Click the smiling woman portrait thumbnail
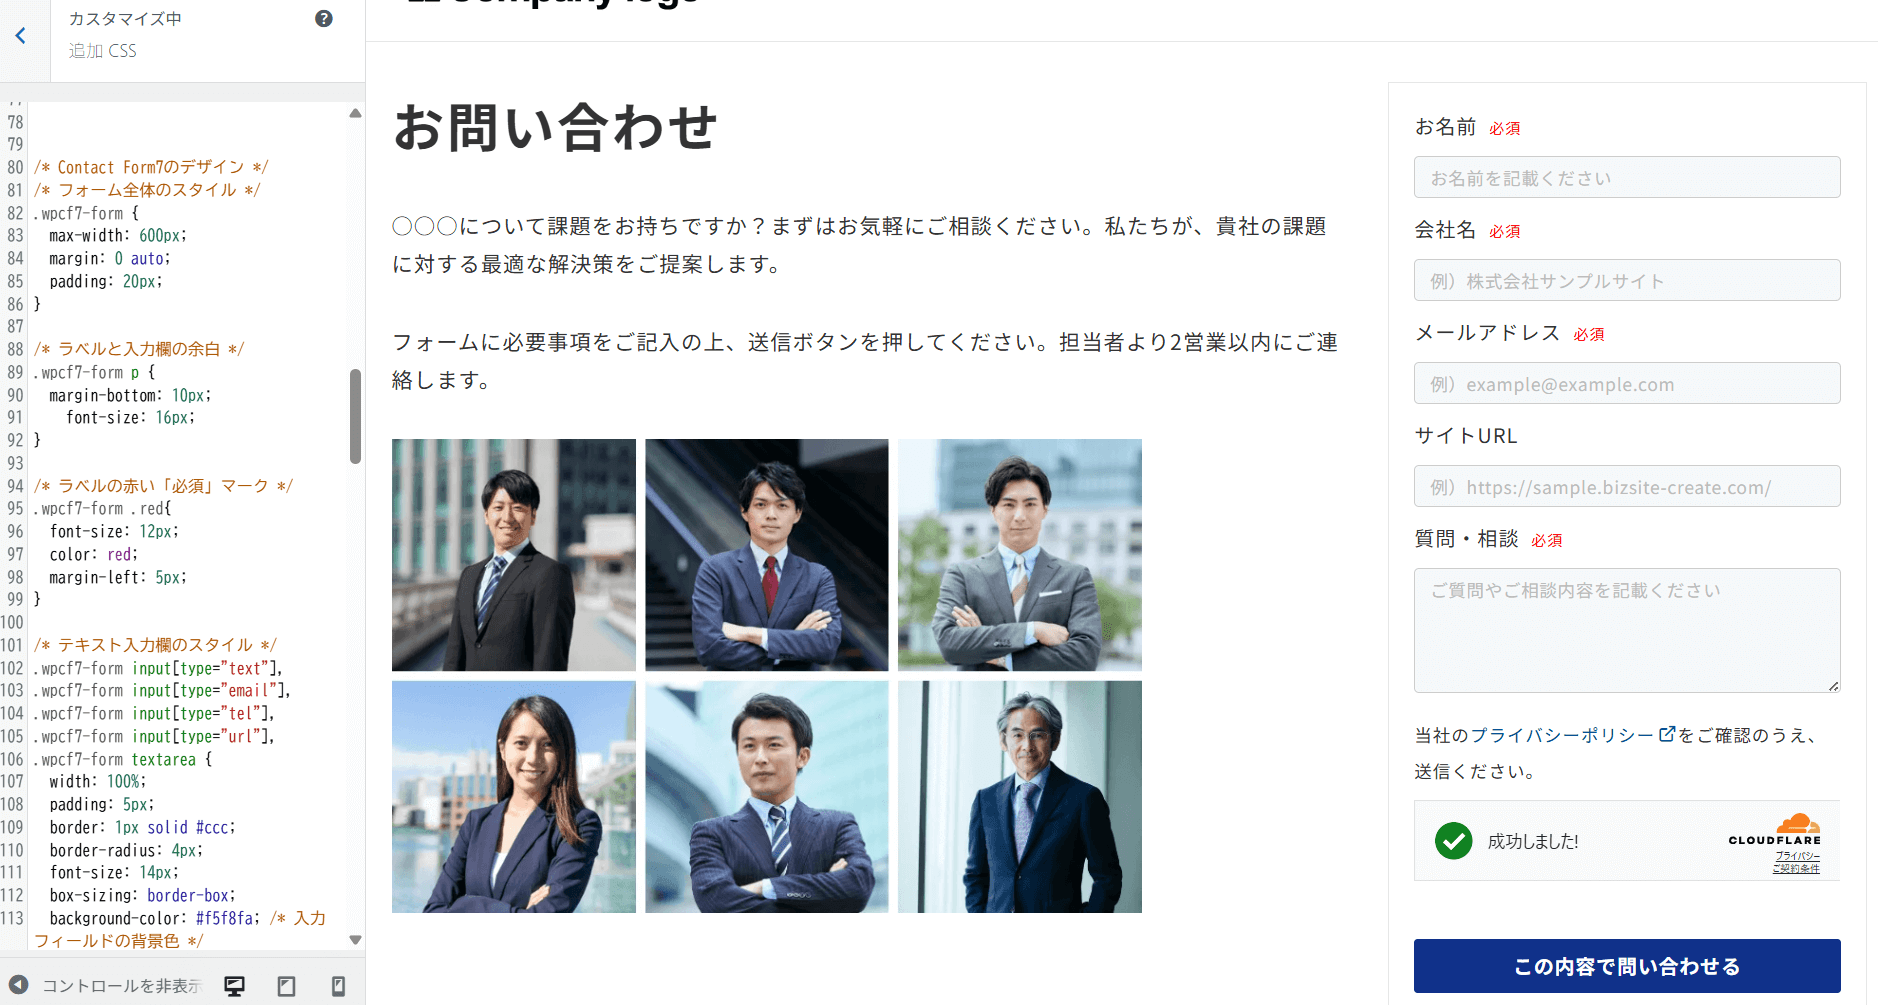 coord(514,797)
